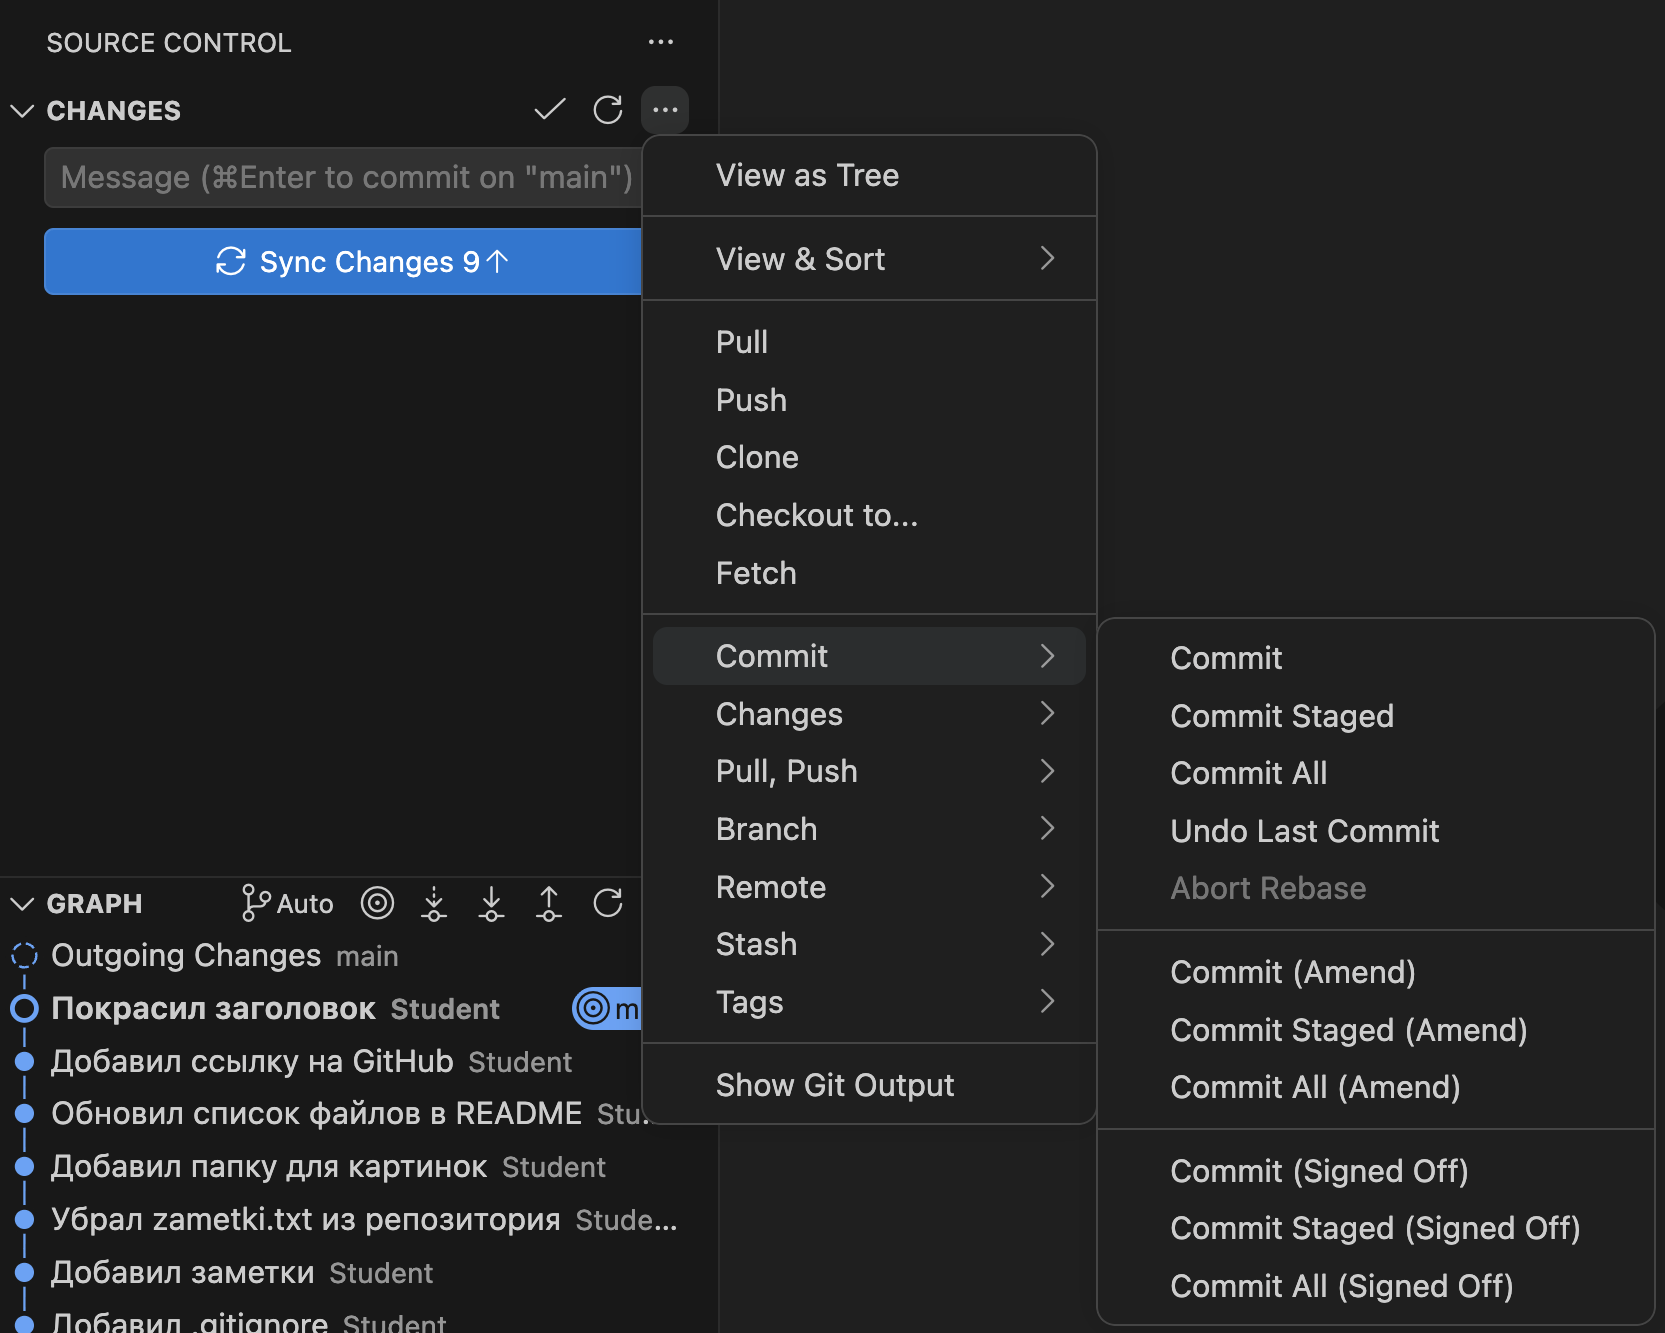Refresh the Graph view
The image size is (1665, 1333).
pos(608,904)
